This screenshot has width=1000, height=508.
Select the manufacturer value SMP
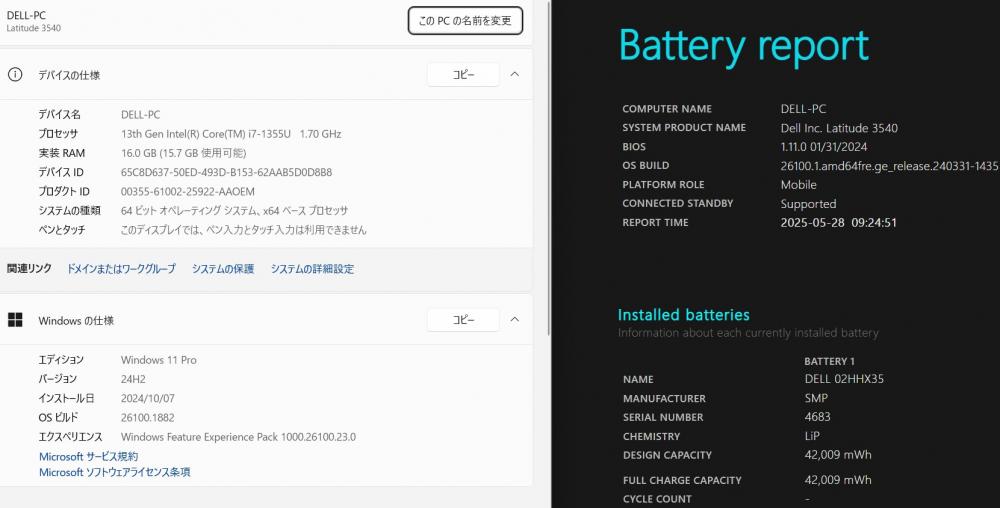click(816, 398)
